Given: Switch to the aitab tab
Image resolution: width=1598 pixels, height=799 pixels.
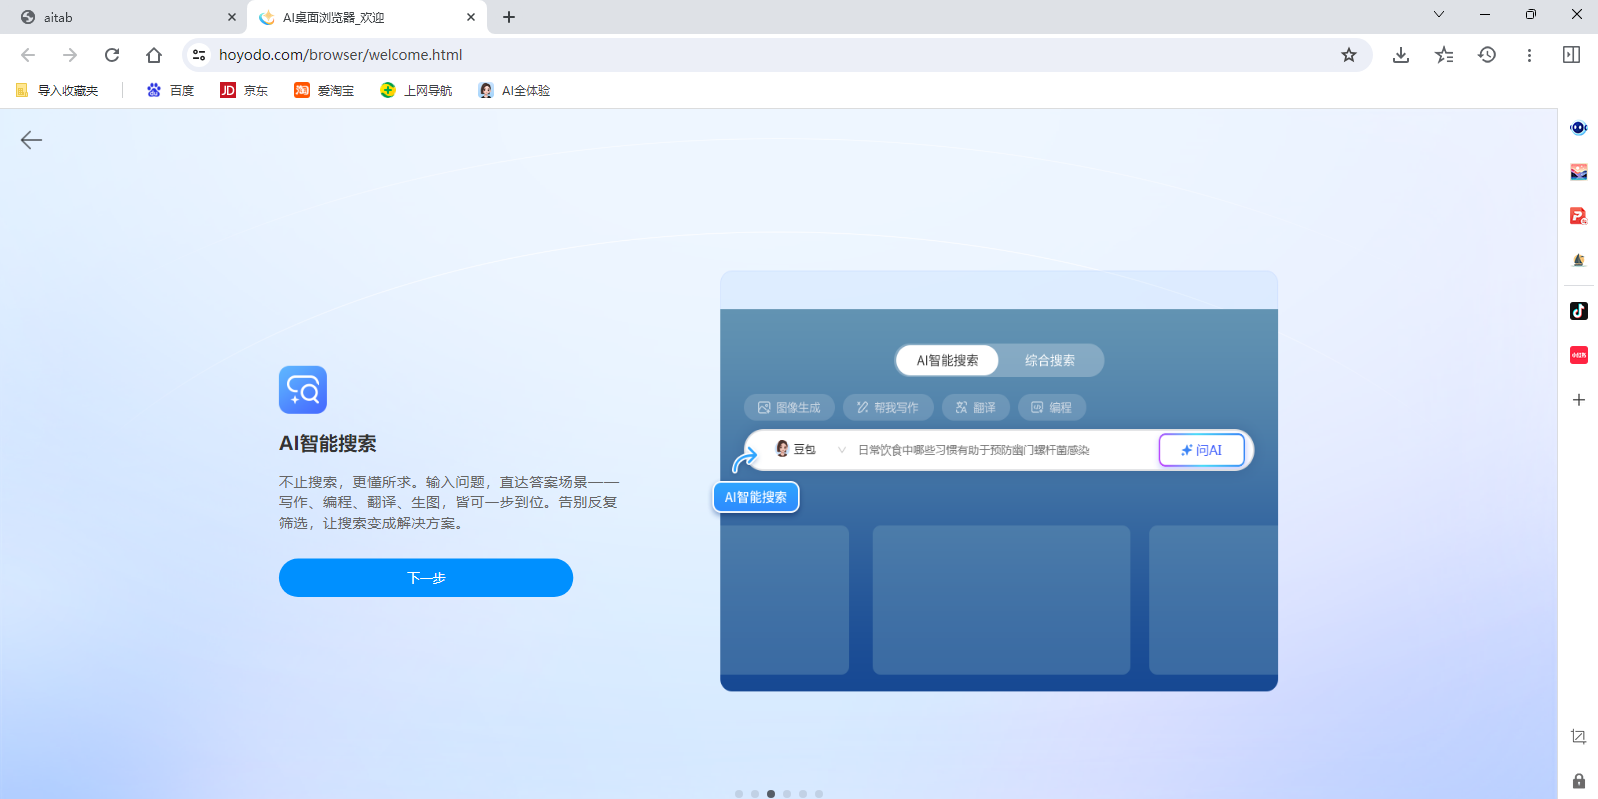Looking at the screenshot, I should pos(123,17).
